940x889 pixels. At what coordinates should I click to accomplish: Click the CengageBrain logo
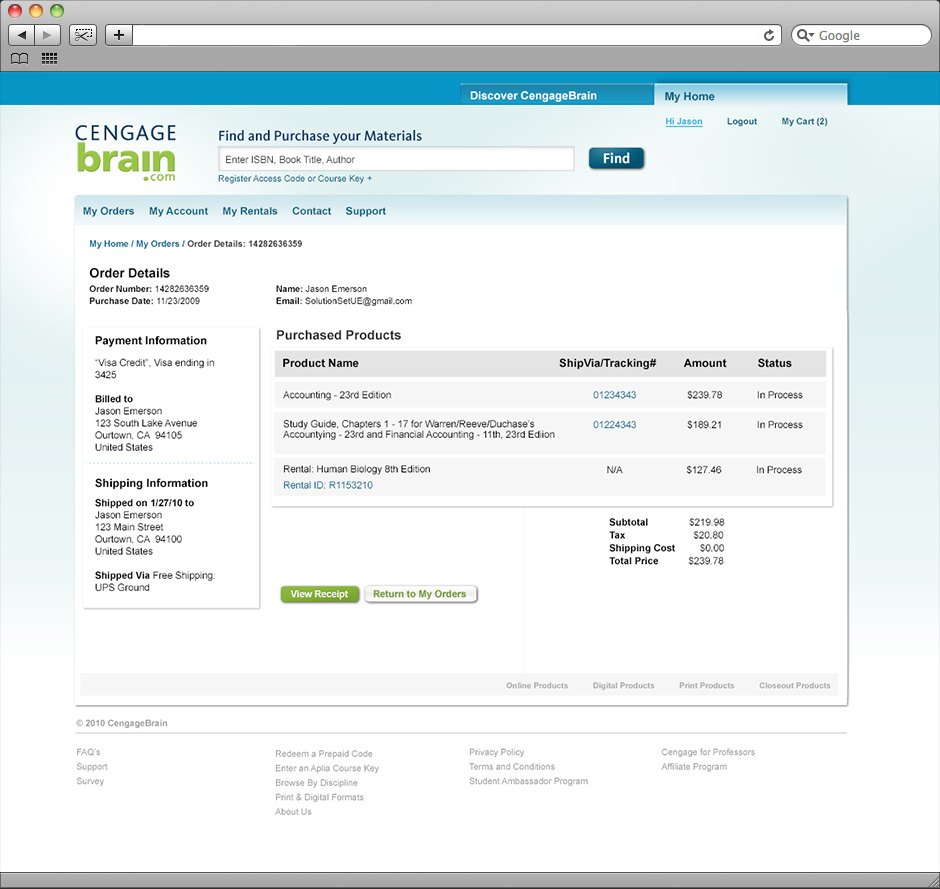pyautogui.click(x=125, y=152)
